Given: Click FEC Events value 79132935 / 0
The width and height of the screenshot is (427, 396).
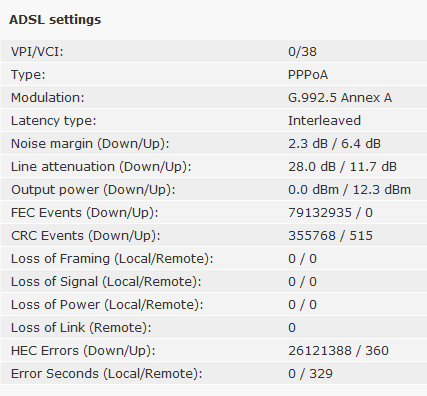Looking at the screenshot, I should pyautogui.click(x=330, y=213).
